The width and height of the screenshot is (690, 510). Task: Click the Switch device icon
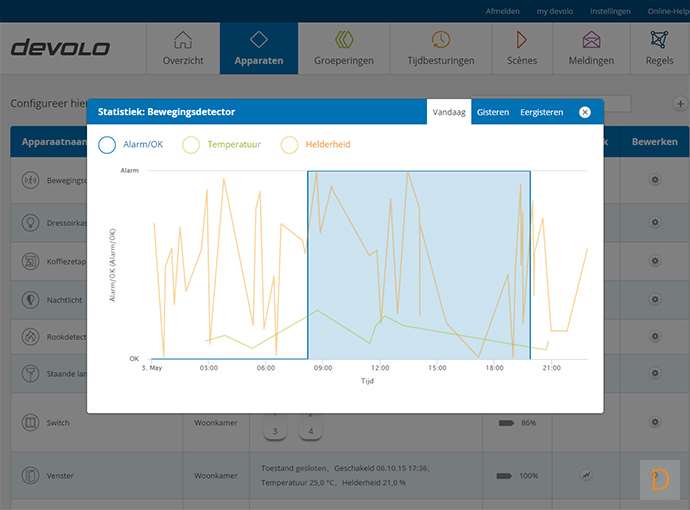pyautogui.click(x=30, y=422)
